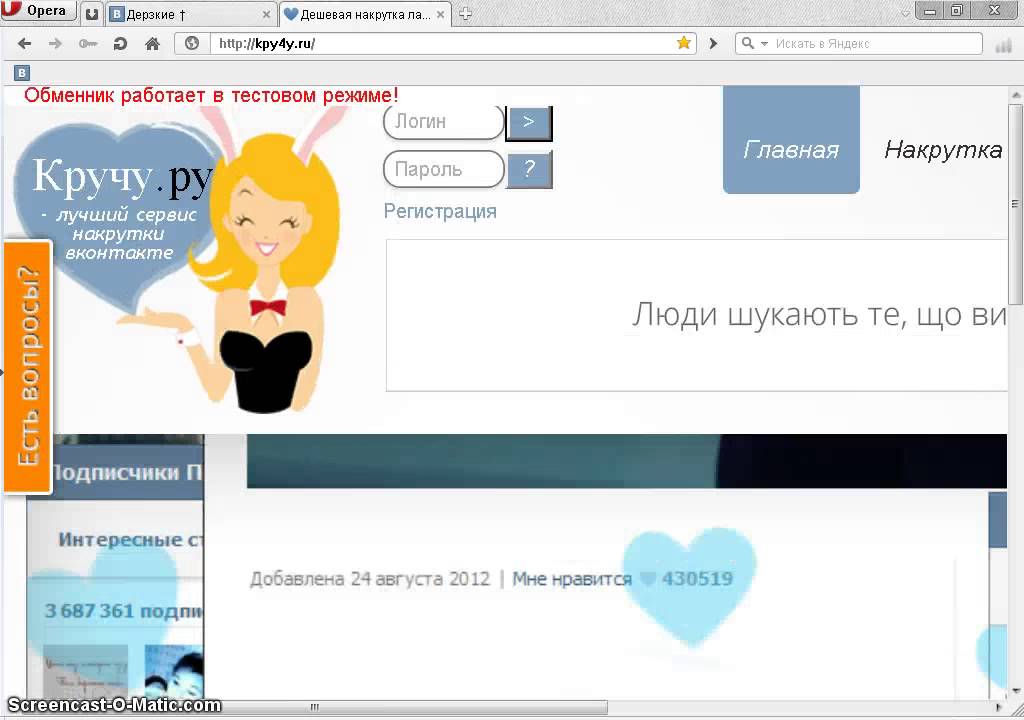Click the Пароль input field
Viewport: 1024px width, 720px height.
coord(443,169)
